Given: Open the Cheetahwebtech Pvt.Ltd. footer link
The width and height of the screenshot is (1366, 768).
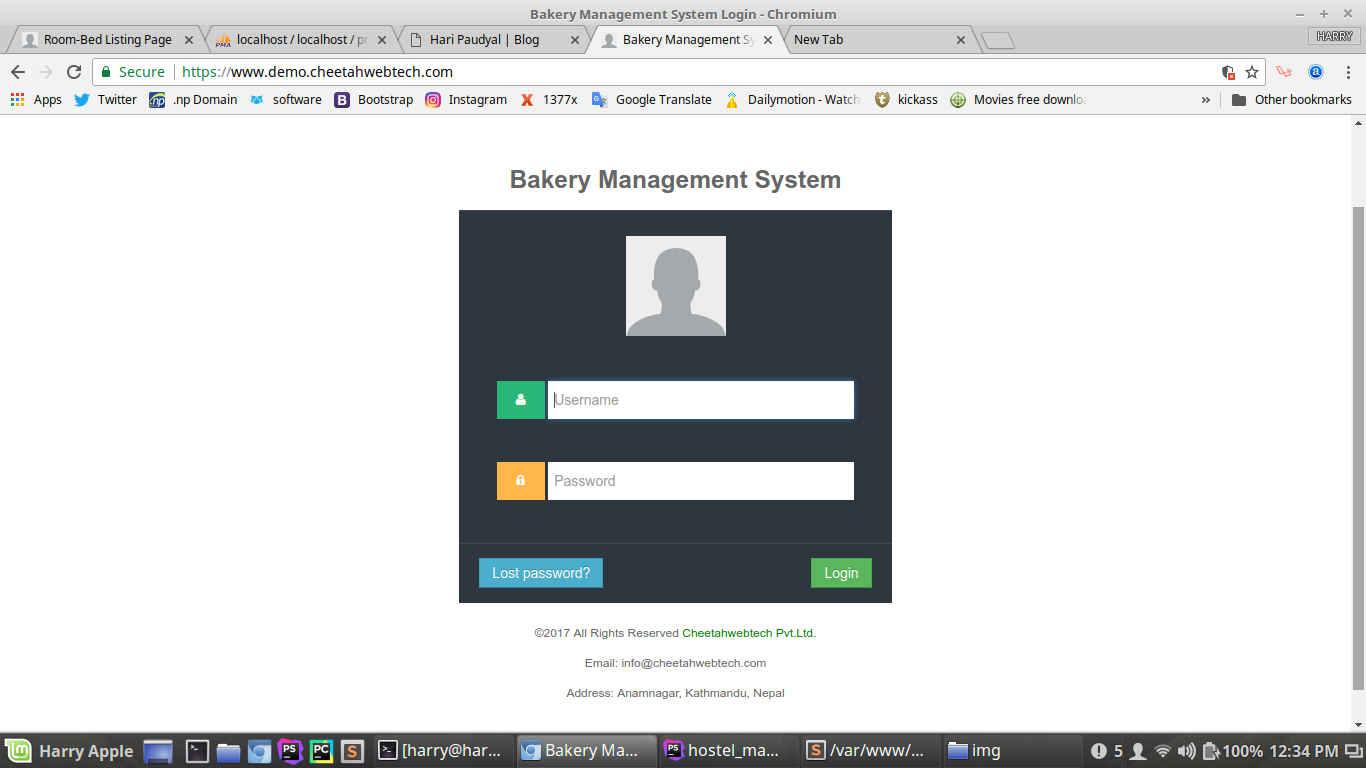Looking at the screenshot, I should 749,633.
